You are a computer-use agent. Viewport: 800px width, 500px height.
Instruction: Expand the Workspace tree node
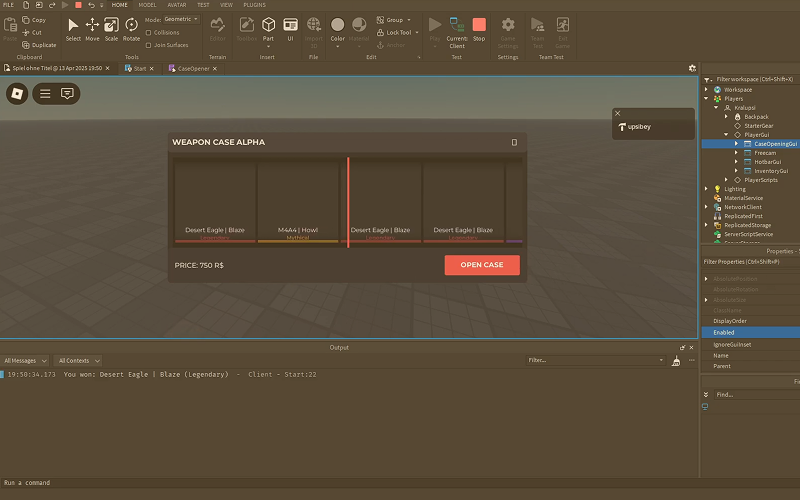pyautogui.click(x=707, y=90)
